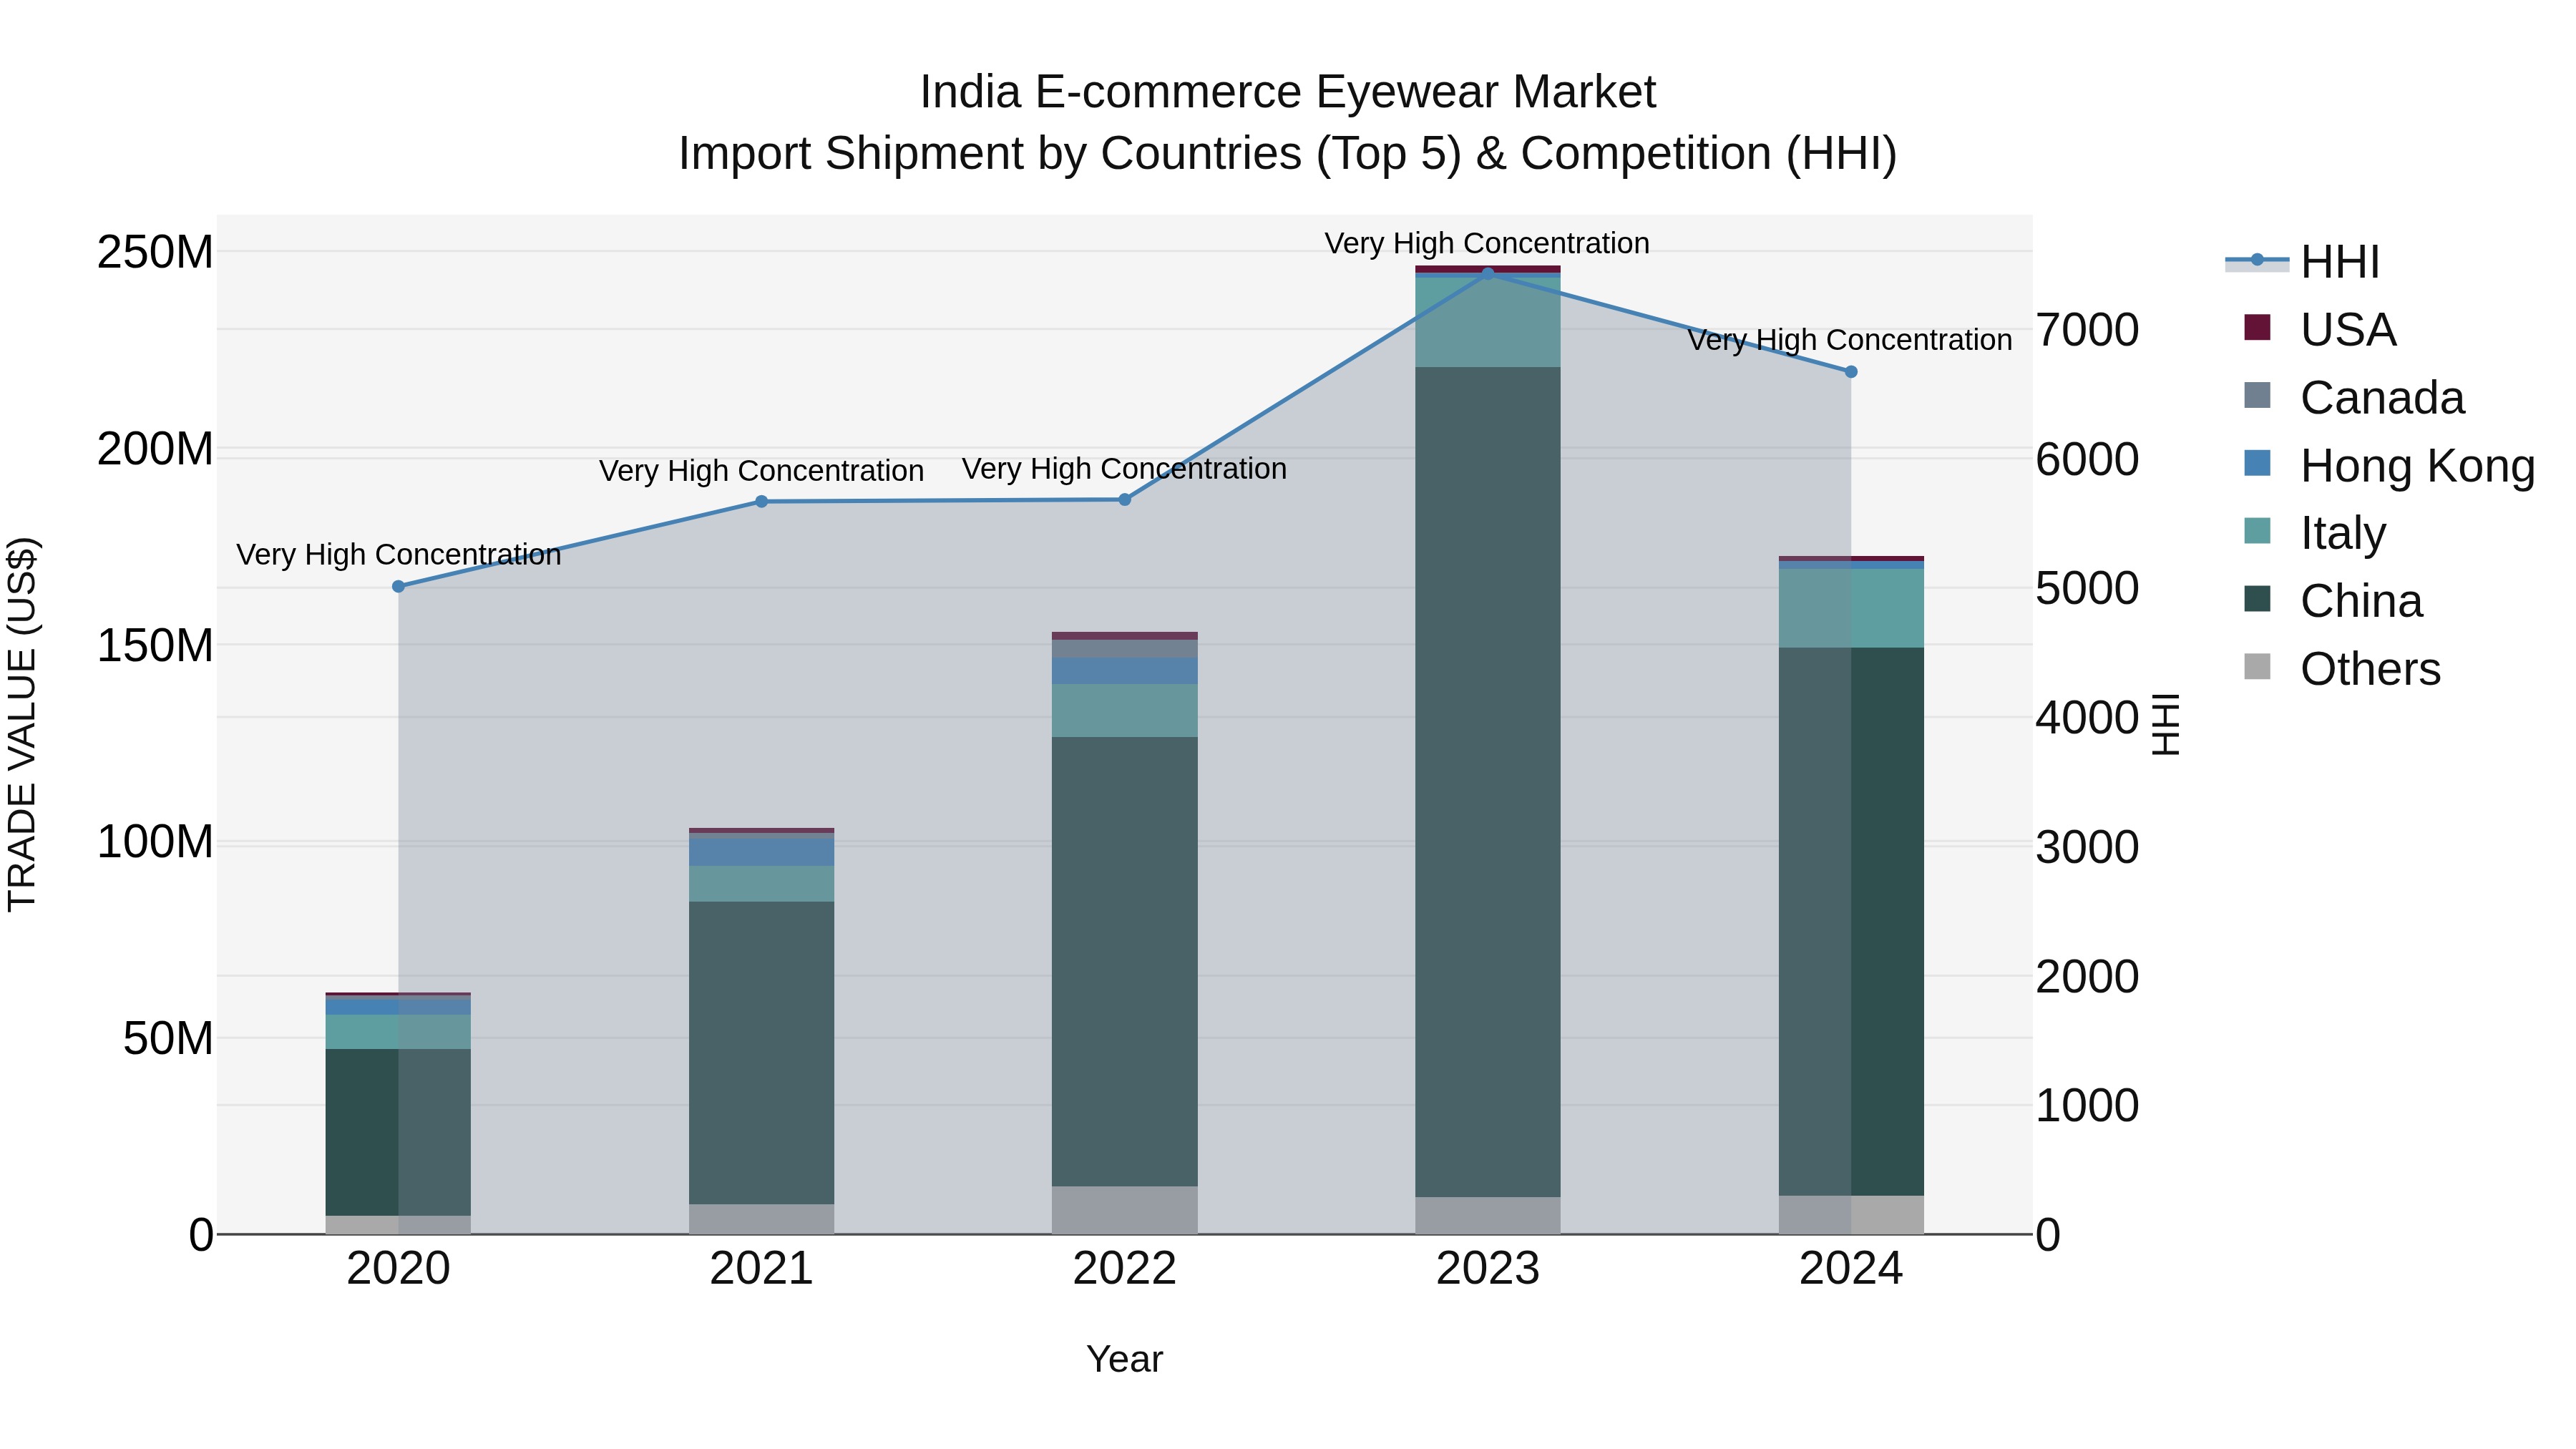Image resolution: width=2576 pixels, height=1449 pixels.
Task: Click the 3000 HHI axis tick label
Action: [x=2087, y=847]
